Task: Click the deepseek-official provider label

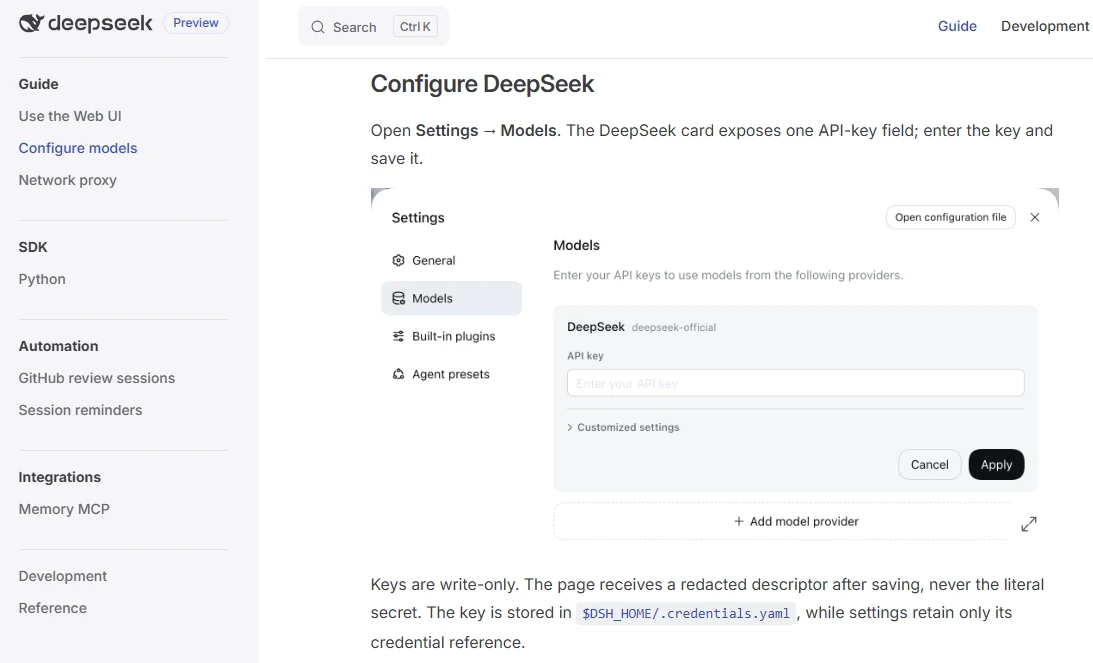Action: pyautogui.click(x=673, y=328)
